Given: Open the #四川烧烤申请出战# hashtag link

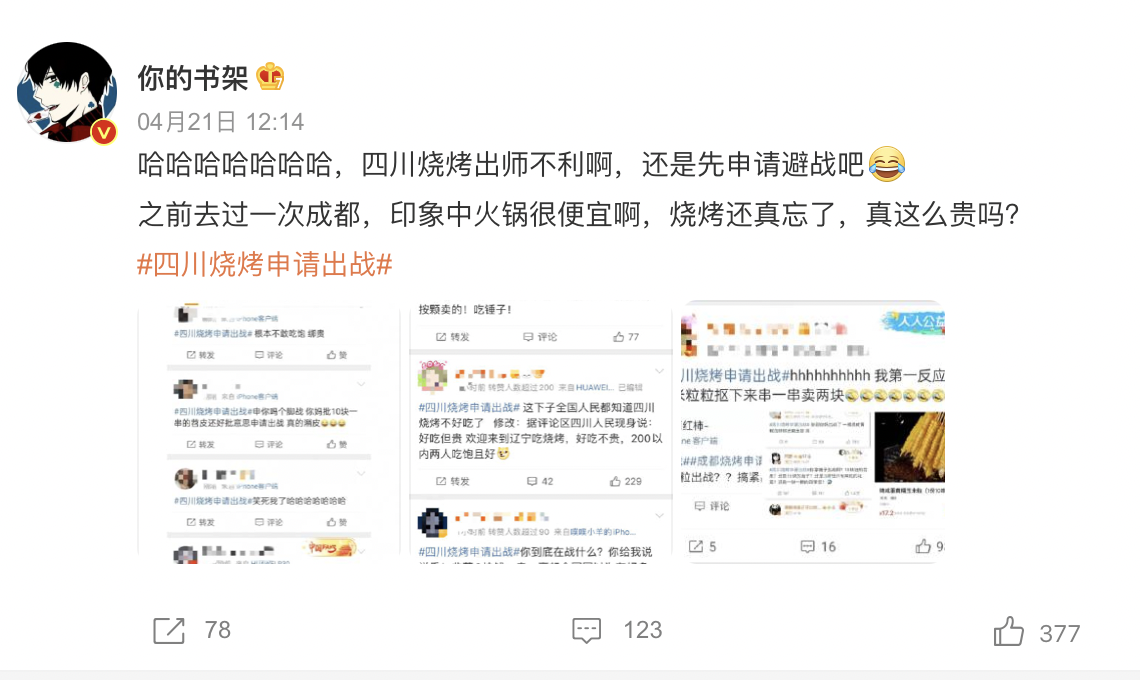Looking at the screenshot, I should tap(265, 264).
